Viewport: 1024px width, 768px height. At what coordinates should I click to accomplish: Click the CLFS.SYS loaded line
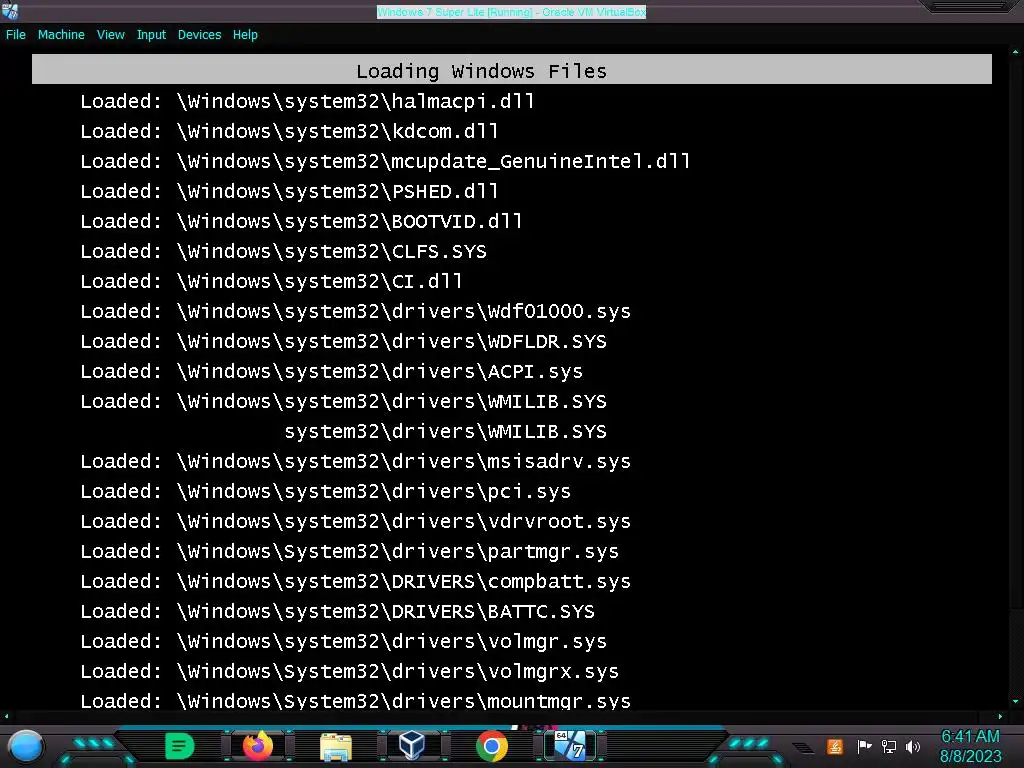[x=283, y=252]
